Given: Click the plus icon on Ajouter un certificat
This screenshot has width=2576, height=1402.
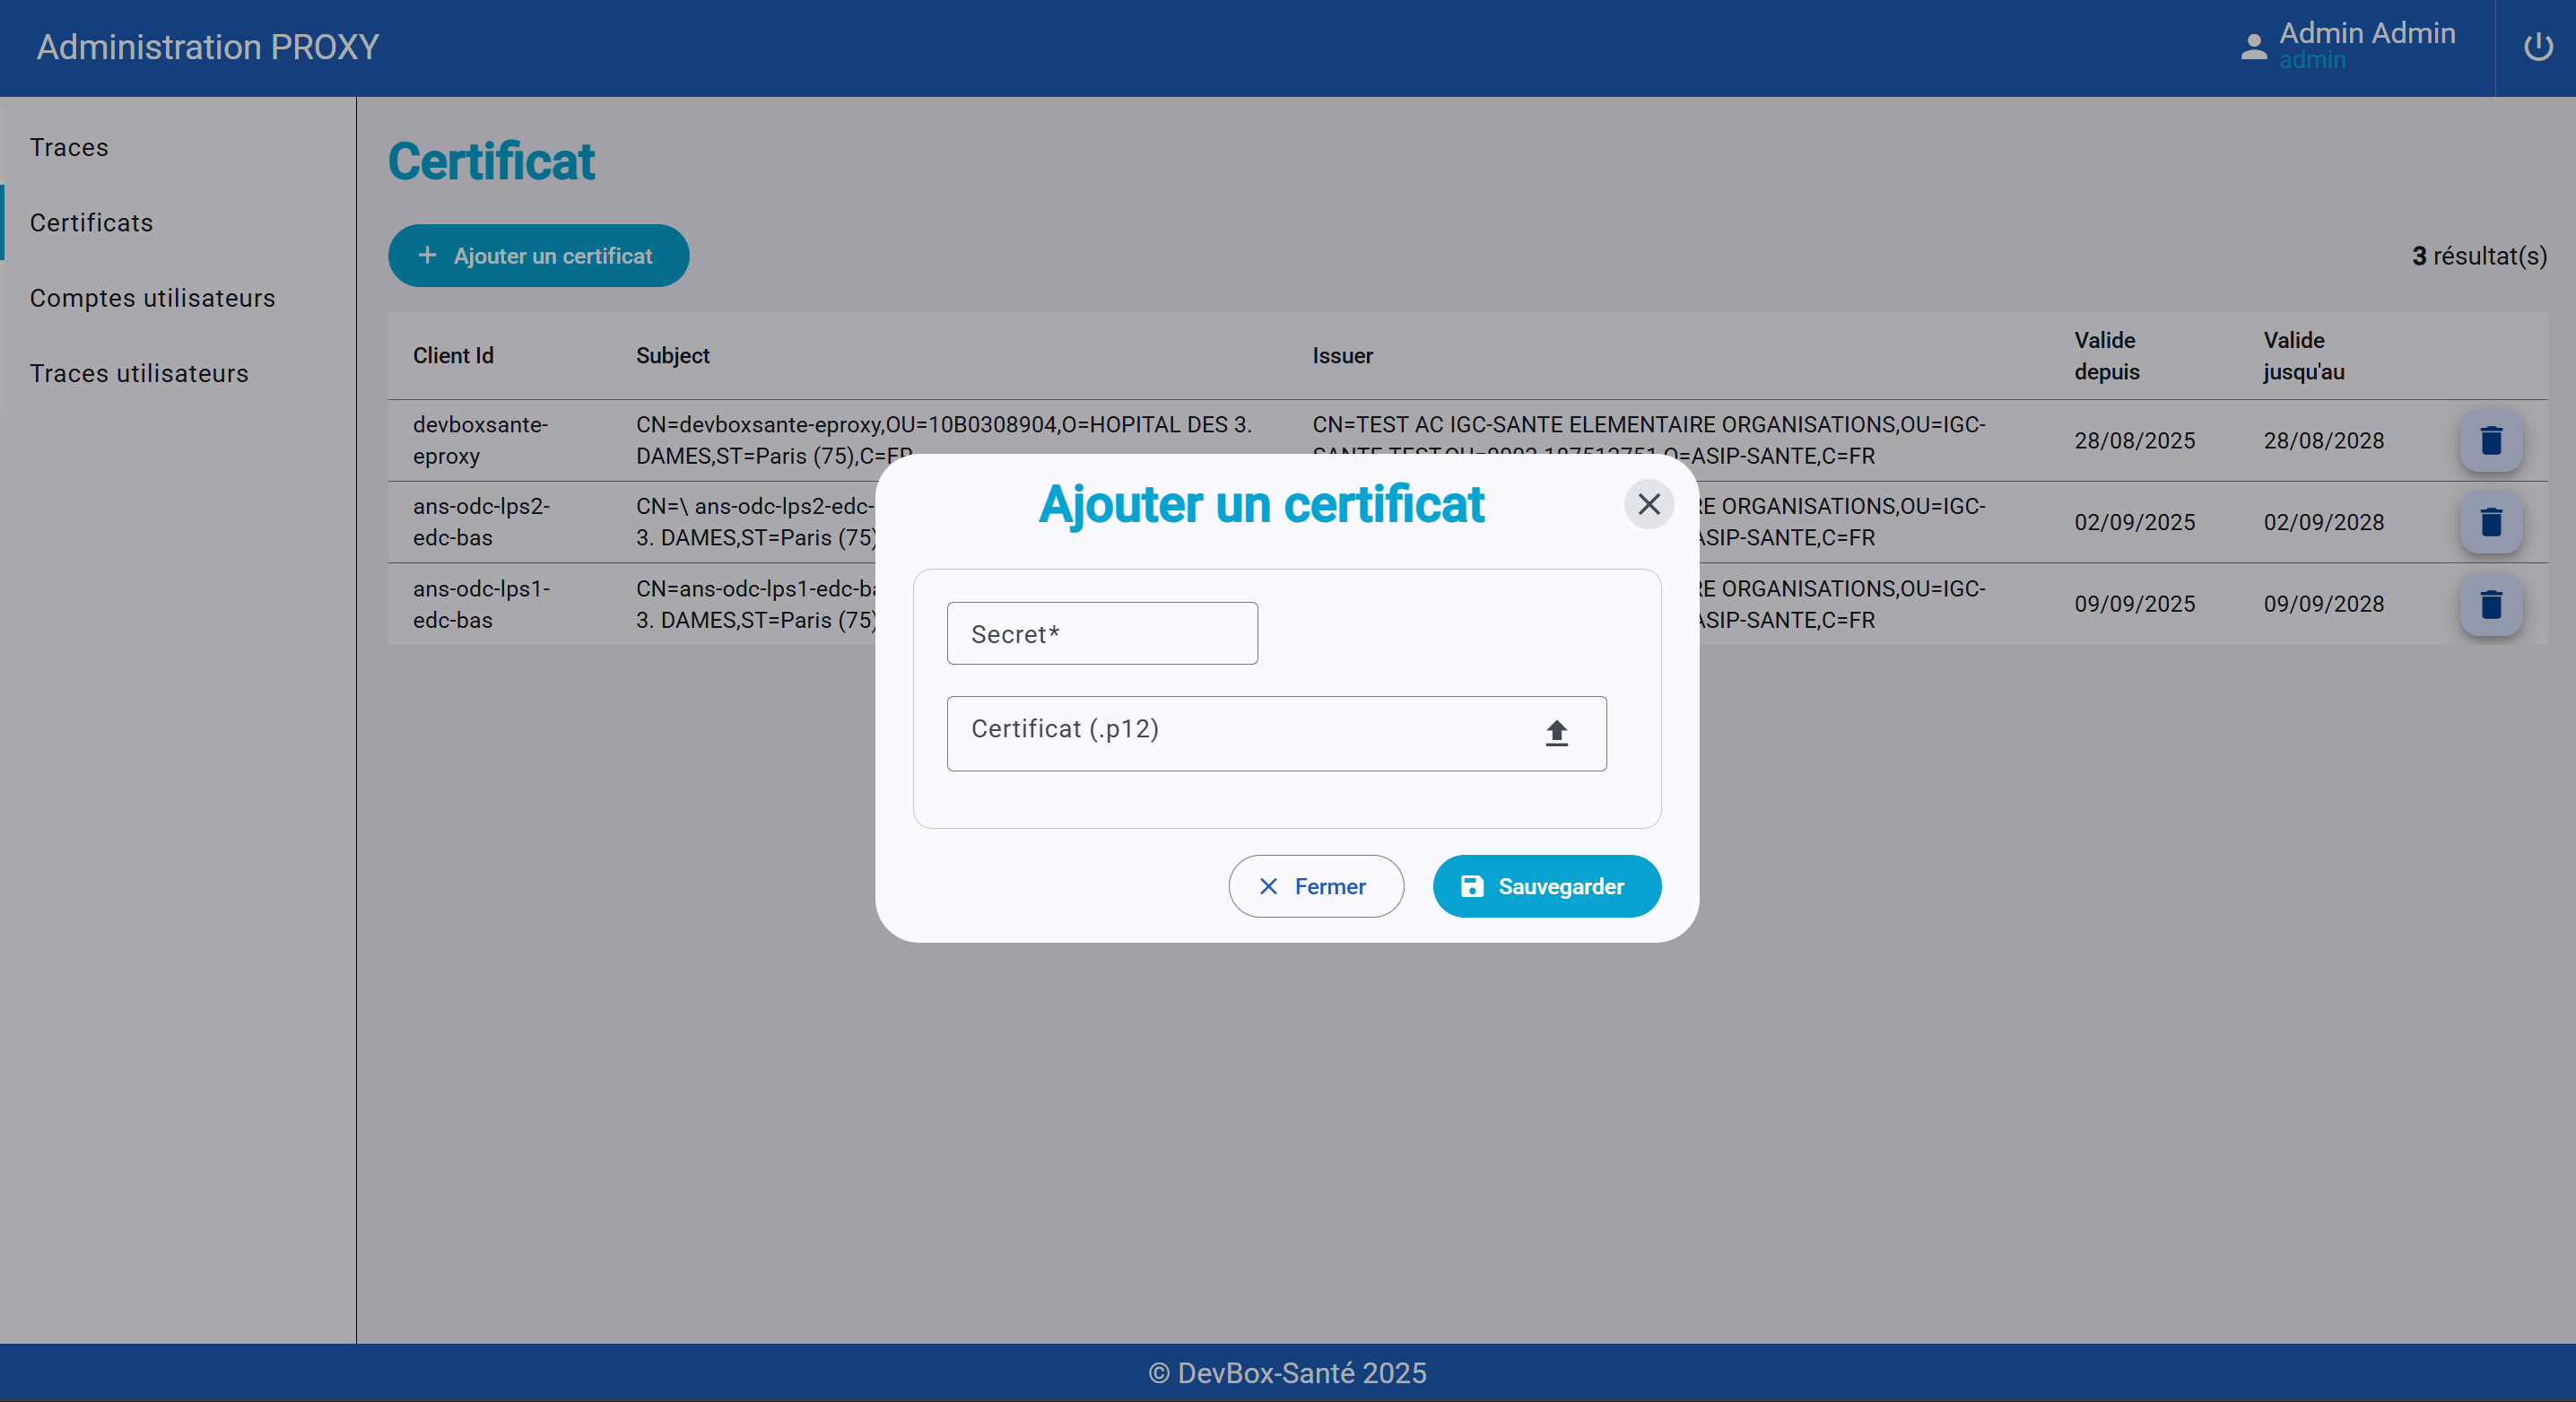Looking at the screenshot, I should pyautogui.click(x=429, y=255).
